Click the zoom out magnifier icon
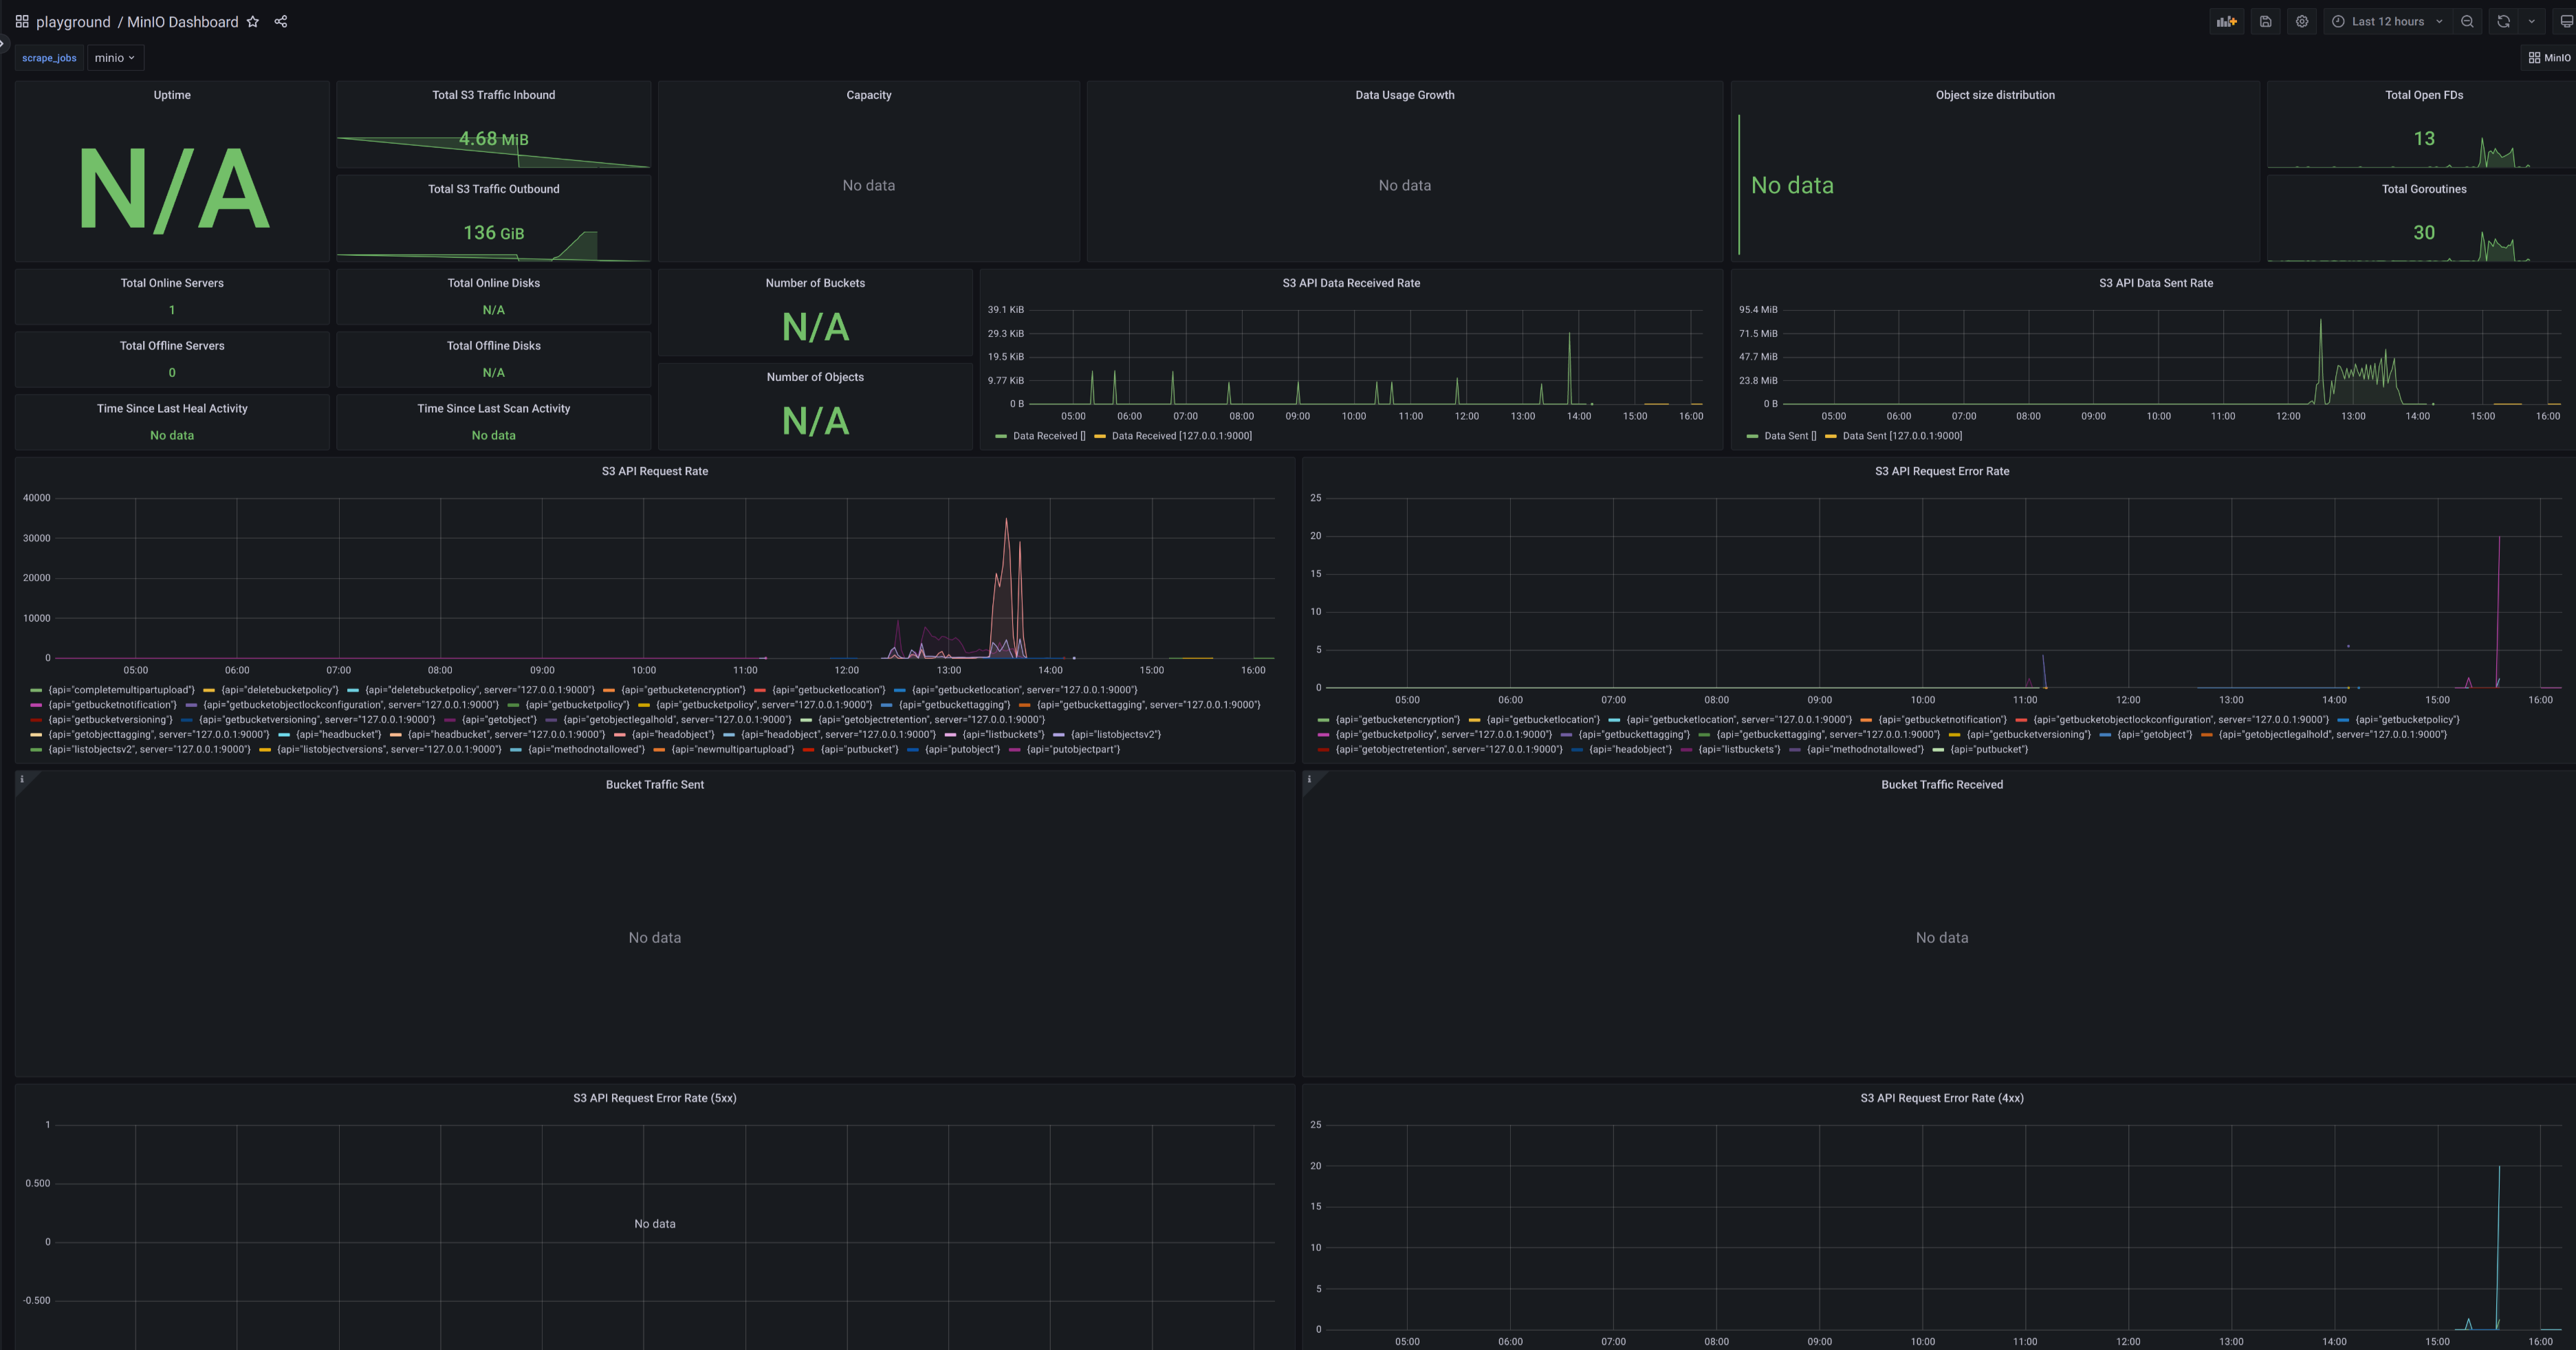 point(2467,21)
